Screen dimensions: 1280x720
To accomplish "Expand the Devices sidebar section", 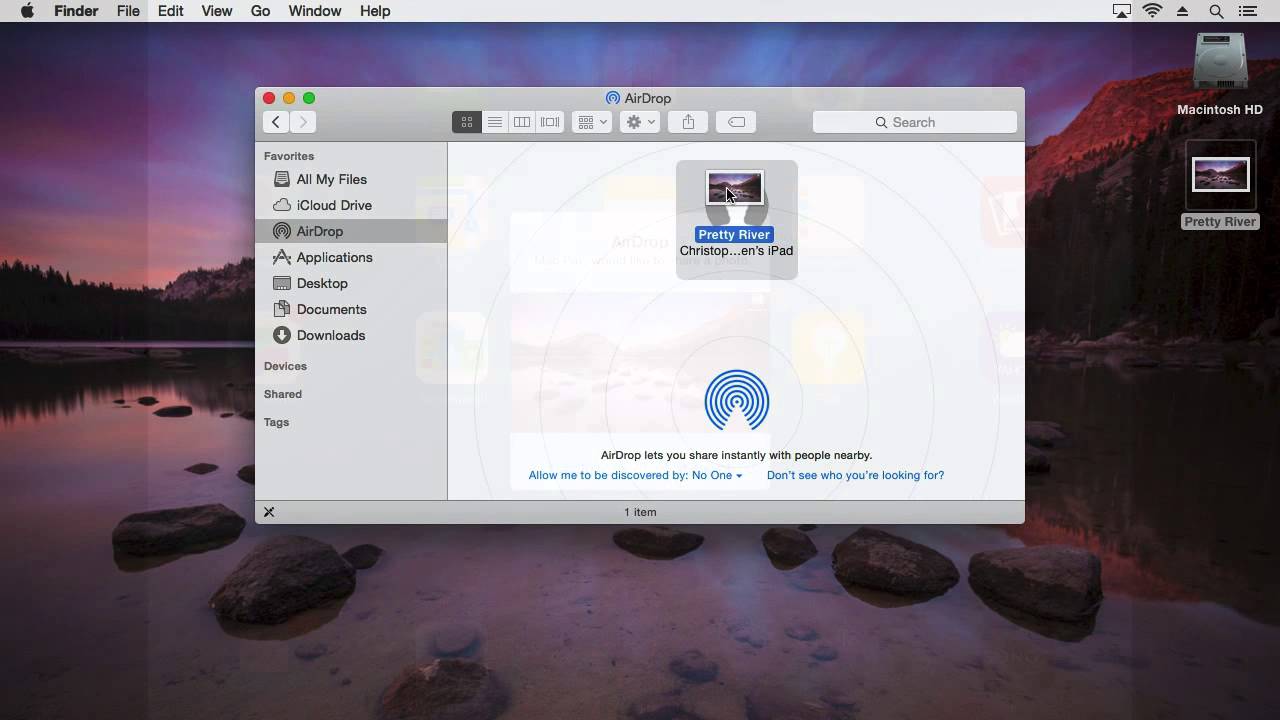I will tap(285, 366).
